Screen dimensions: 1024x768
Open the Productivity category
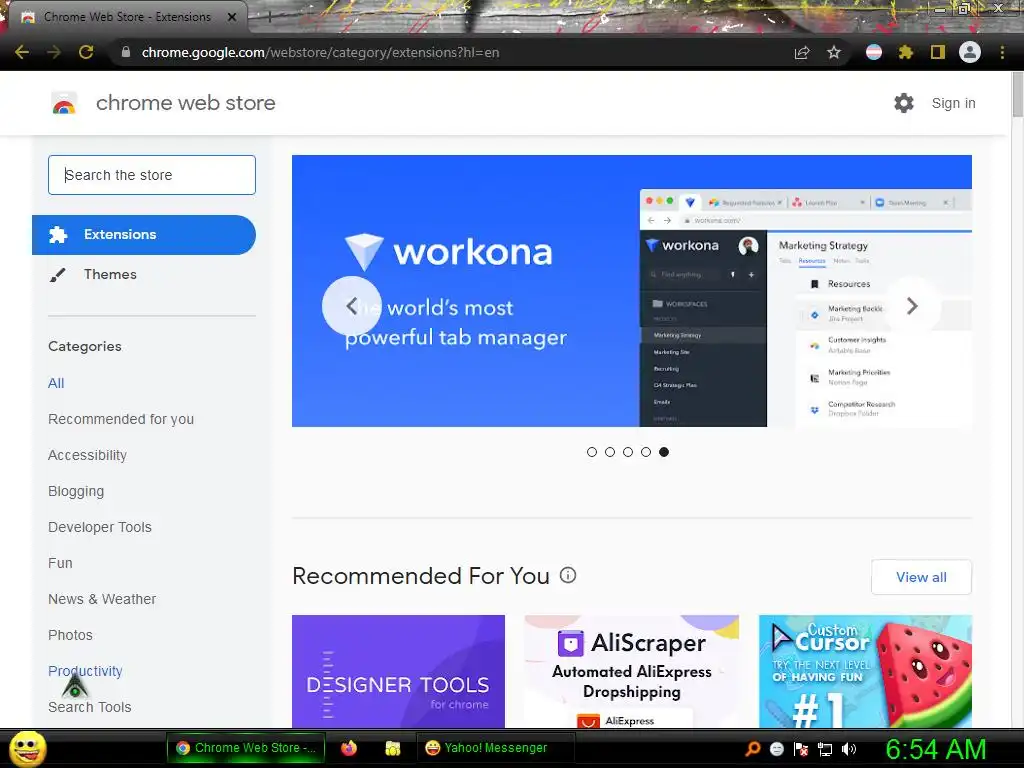point(85,671)
